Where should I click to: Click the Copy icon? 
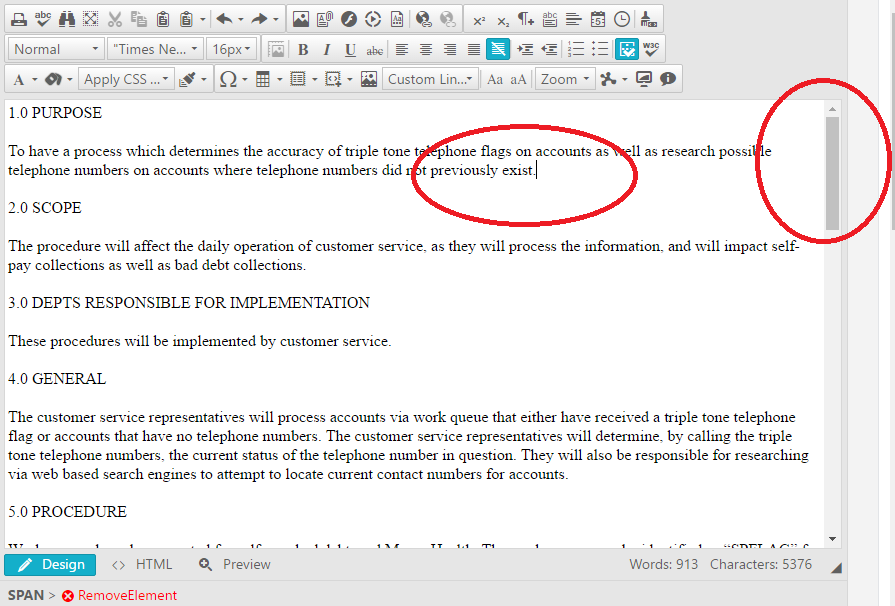tap(139, 19)
